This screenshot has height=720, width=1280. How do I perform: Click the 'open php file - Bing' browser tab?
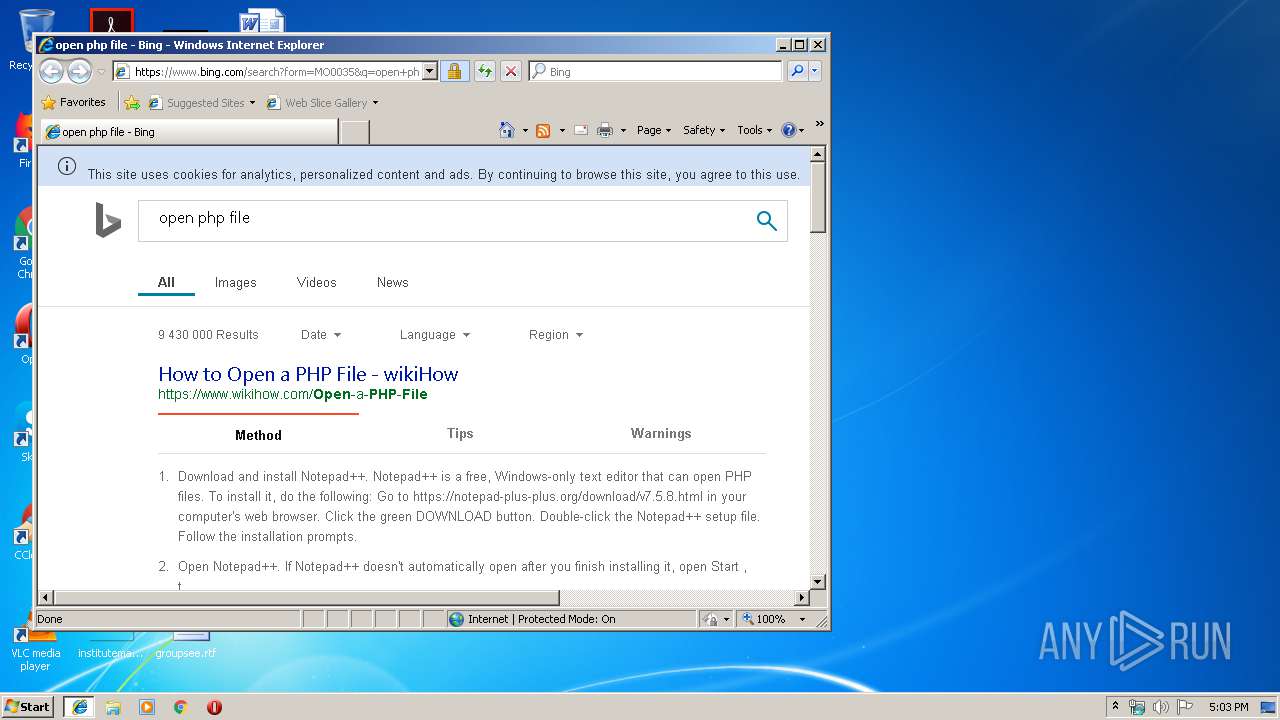click(x=189, y=132)
